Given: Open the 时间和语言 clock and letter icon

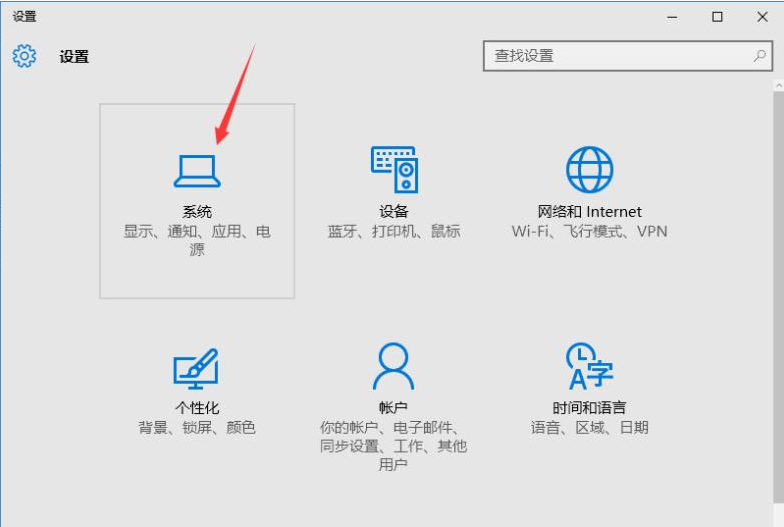Looking at the screenshot, I should (590, 366).
